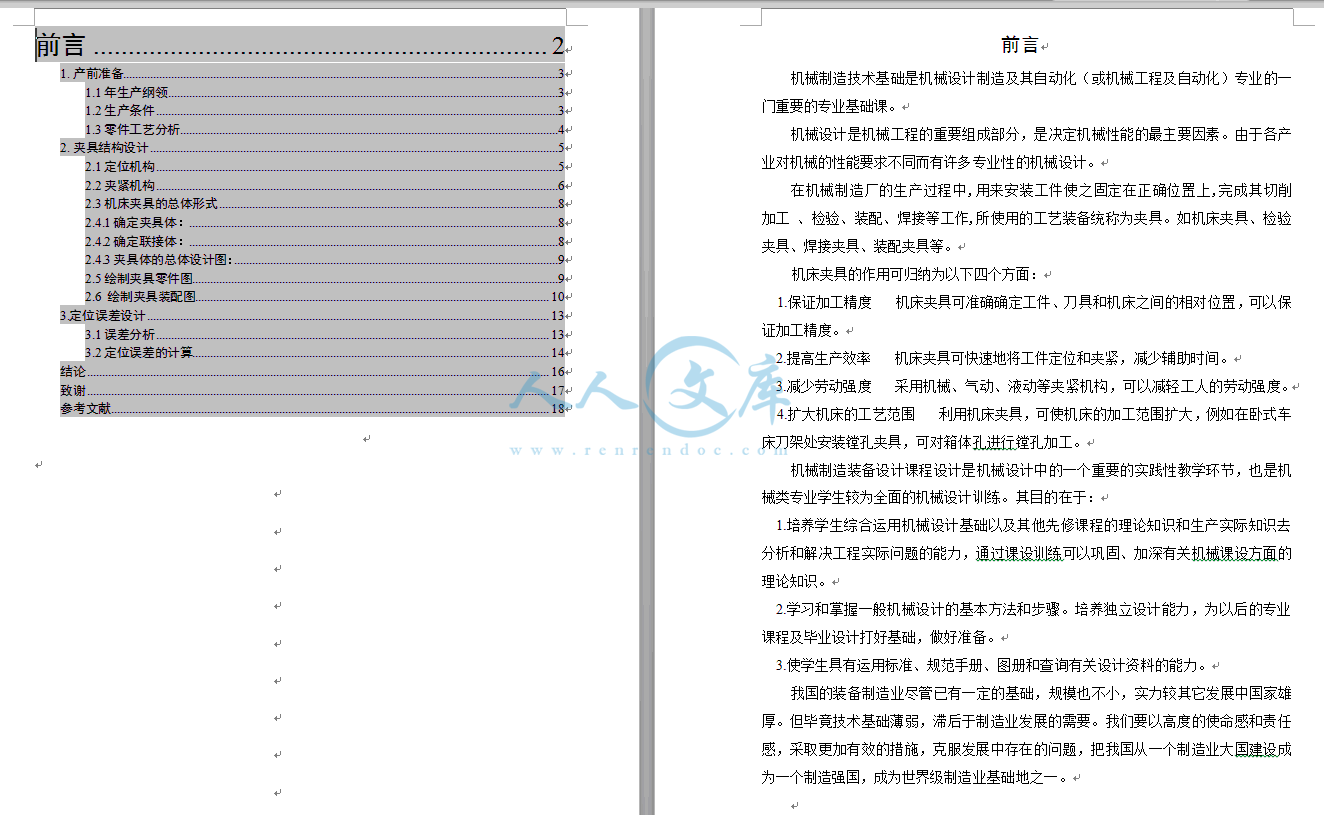Open the '1. 产前准备' contents entry
The width and height of the screenshot is (1324, 815).
tap(312, 73)
